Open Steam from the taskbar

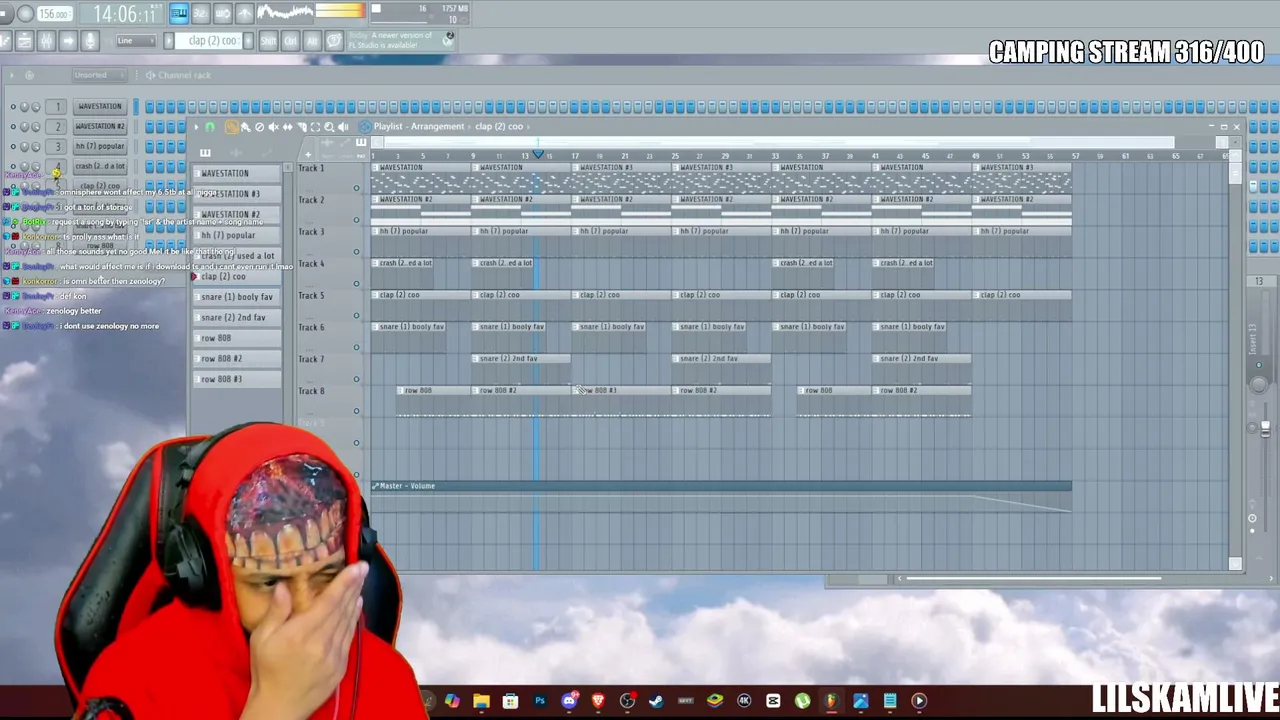(x=656, y=701)
